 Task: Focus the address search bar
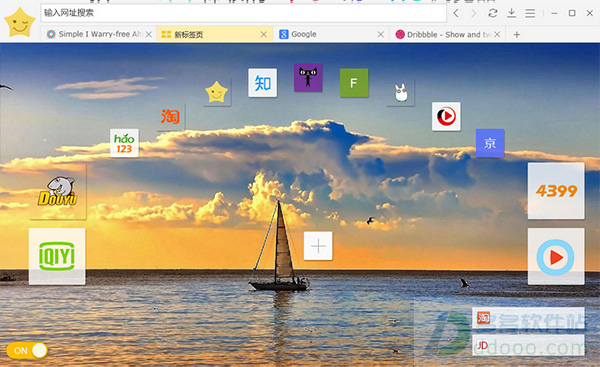243,13
